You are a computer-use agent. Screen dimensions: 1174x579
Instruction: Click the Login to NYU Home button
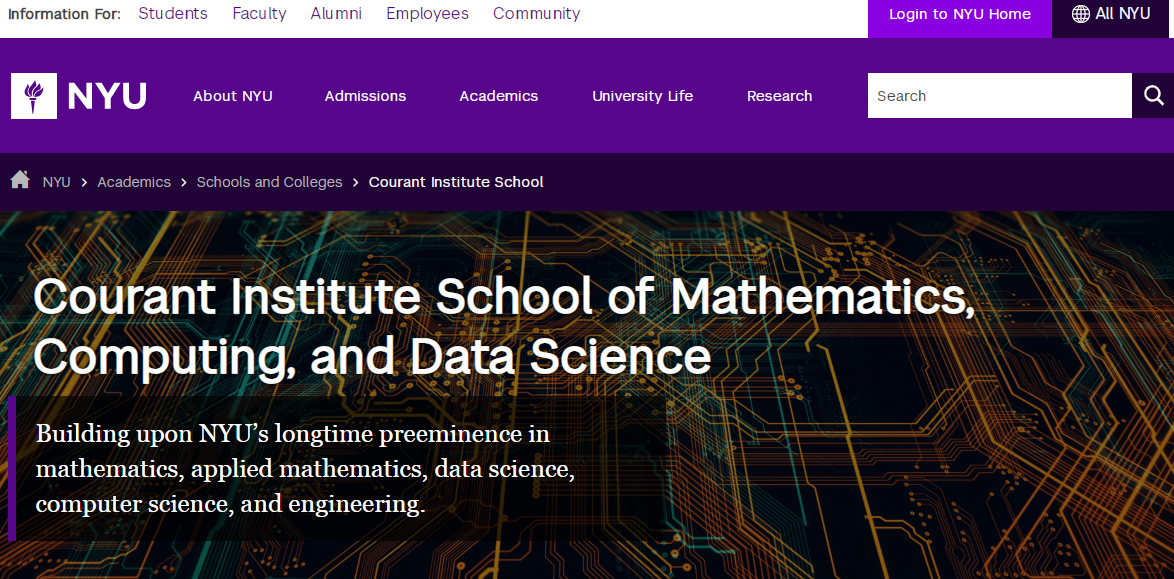click(x=959, y=14)
